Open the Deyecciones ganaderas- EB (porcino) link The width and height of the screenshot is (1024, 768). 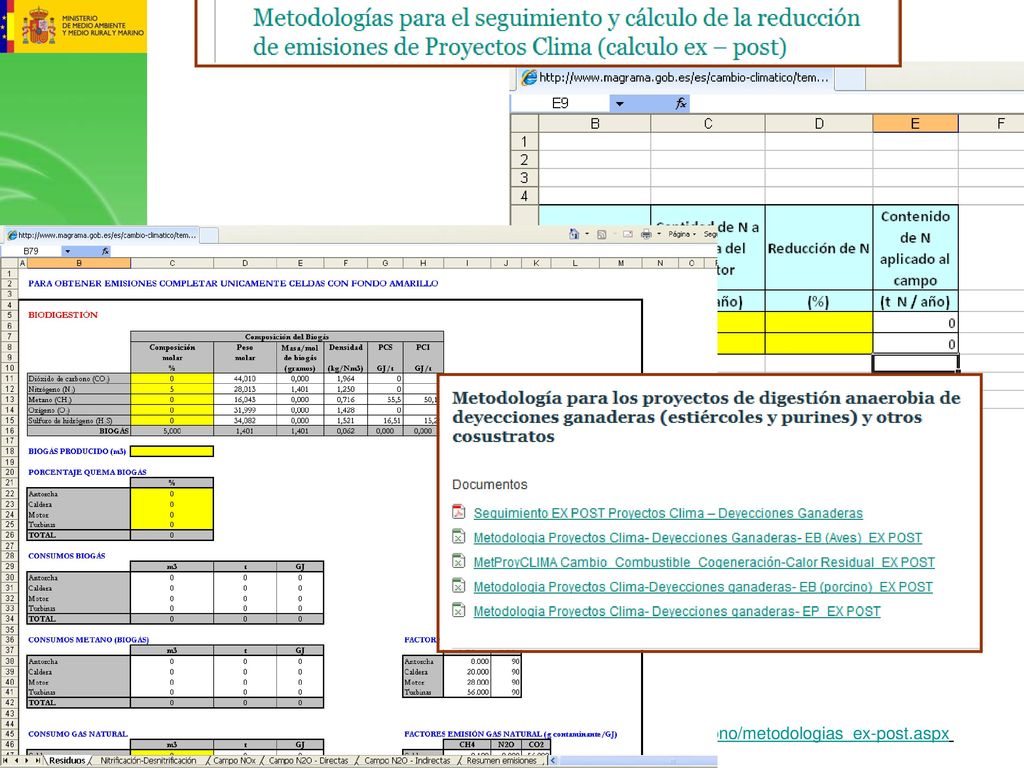(x=703, y=586)
